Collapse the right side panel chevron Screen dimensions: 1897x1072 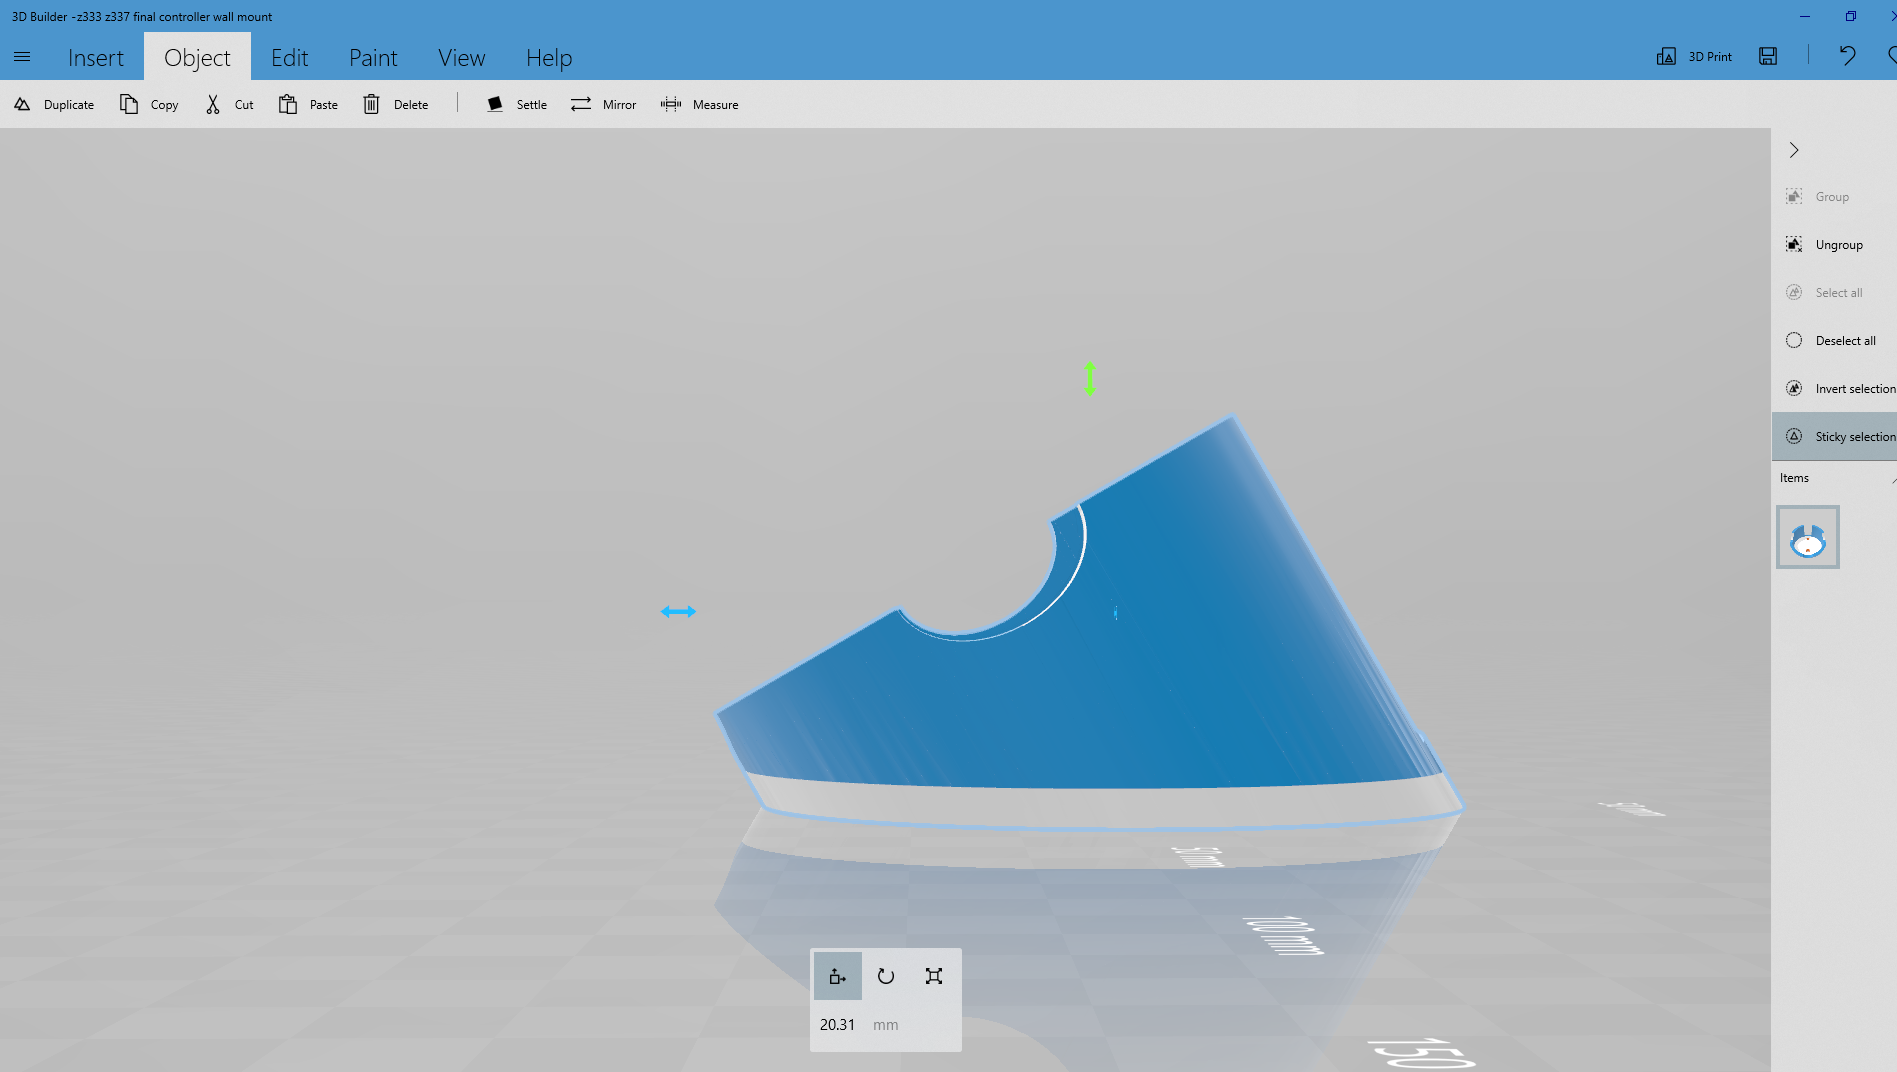[x=1794, y=150]
